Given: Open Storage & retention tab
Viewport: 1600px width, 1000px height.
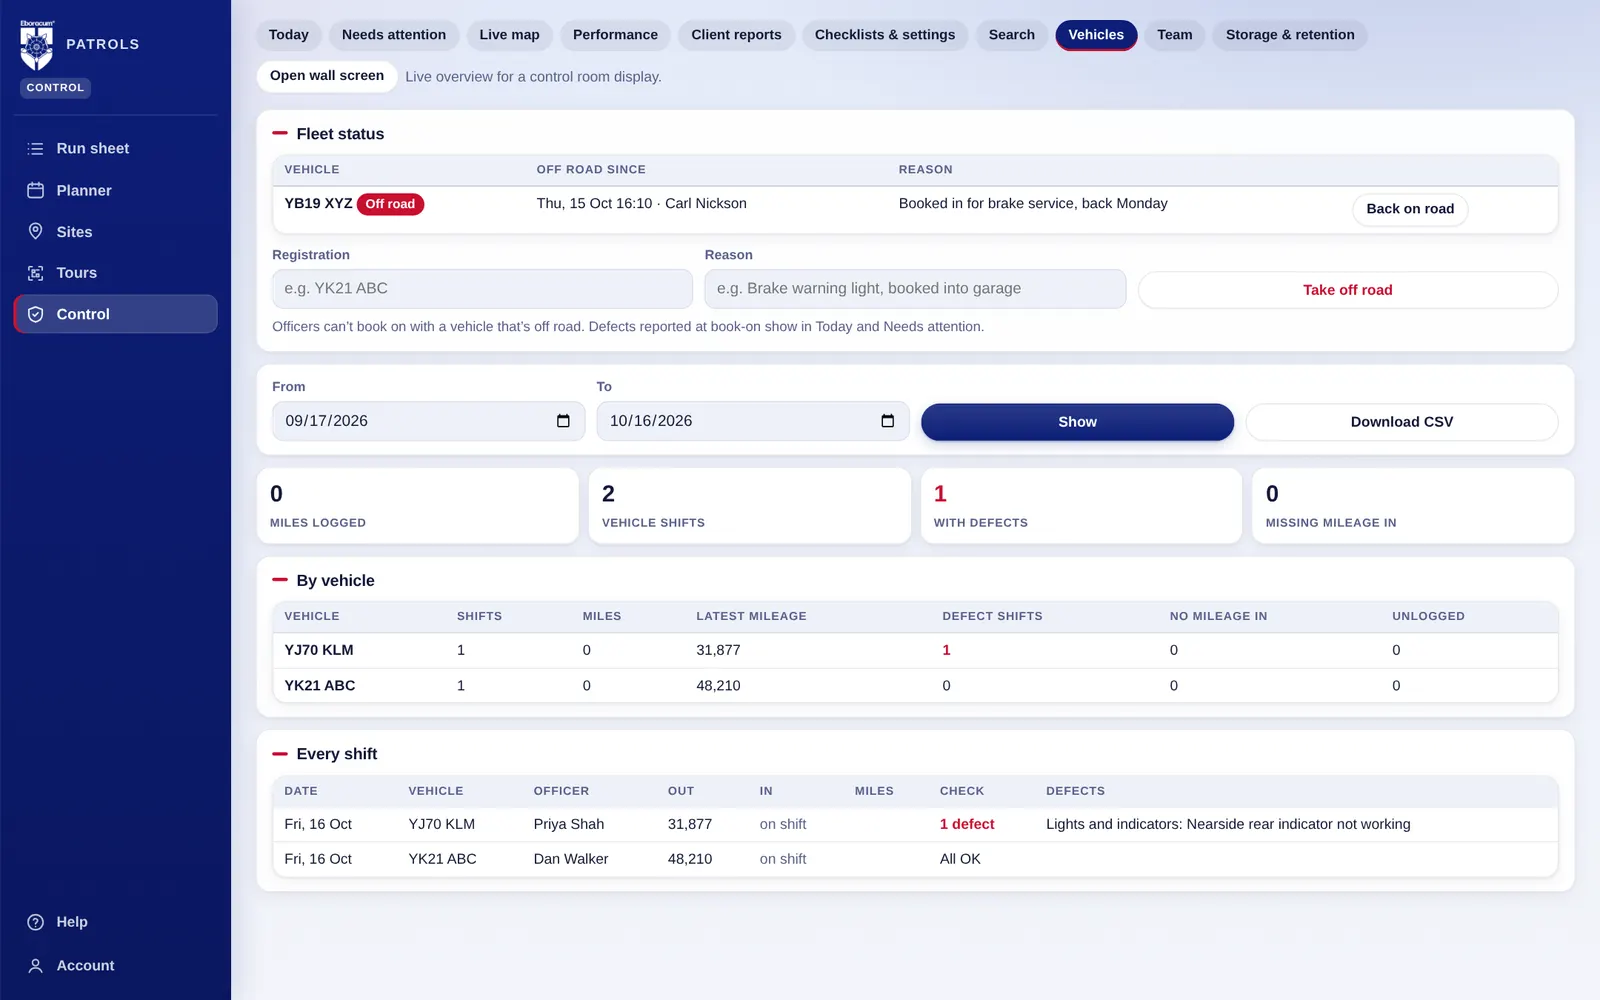Looking at the screenshot, I should point(1290,35).
